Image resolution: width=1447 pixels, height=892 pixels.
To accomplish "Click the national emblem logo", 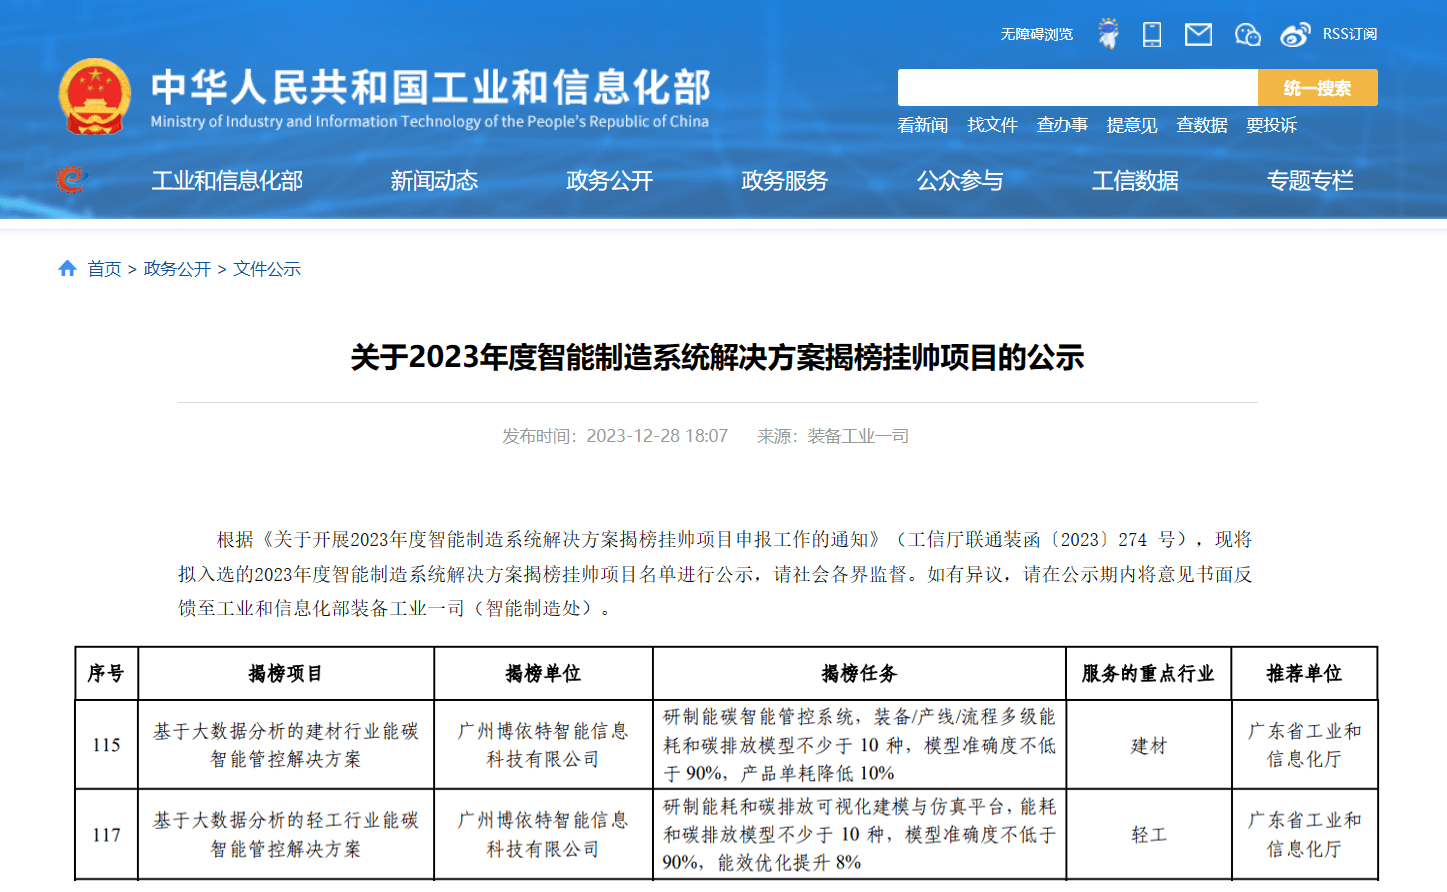I will click(x=95, y=97).
